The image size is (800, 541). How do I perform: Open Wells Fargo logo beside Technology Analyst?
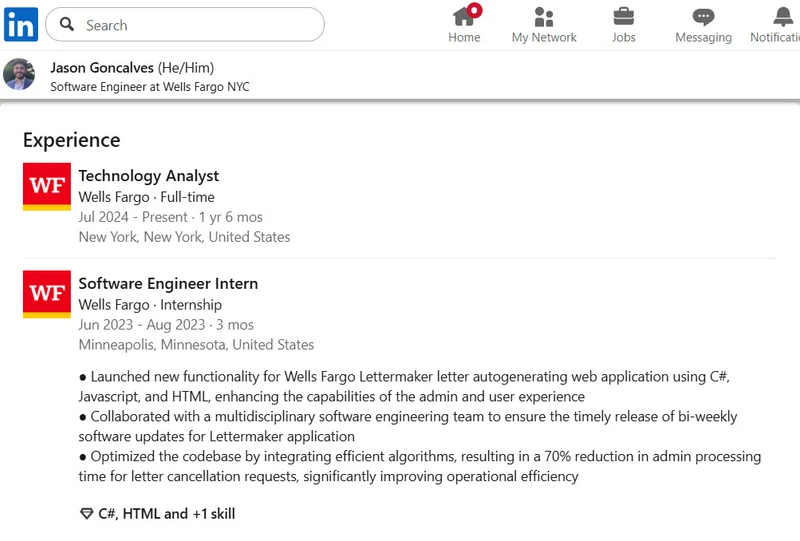[47, 186]
